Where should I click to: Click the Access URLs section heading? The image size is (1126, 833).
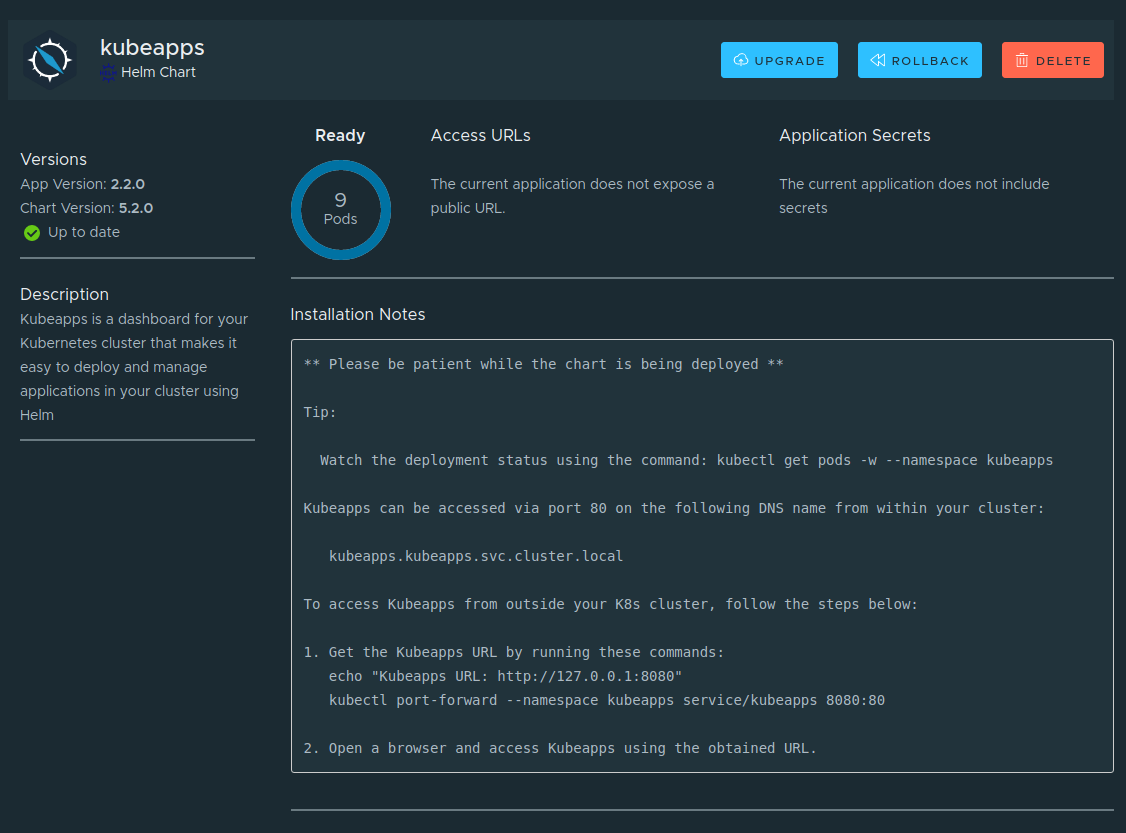pyautogui.click(x=480, y=135)
